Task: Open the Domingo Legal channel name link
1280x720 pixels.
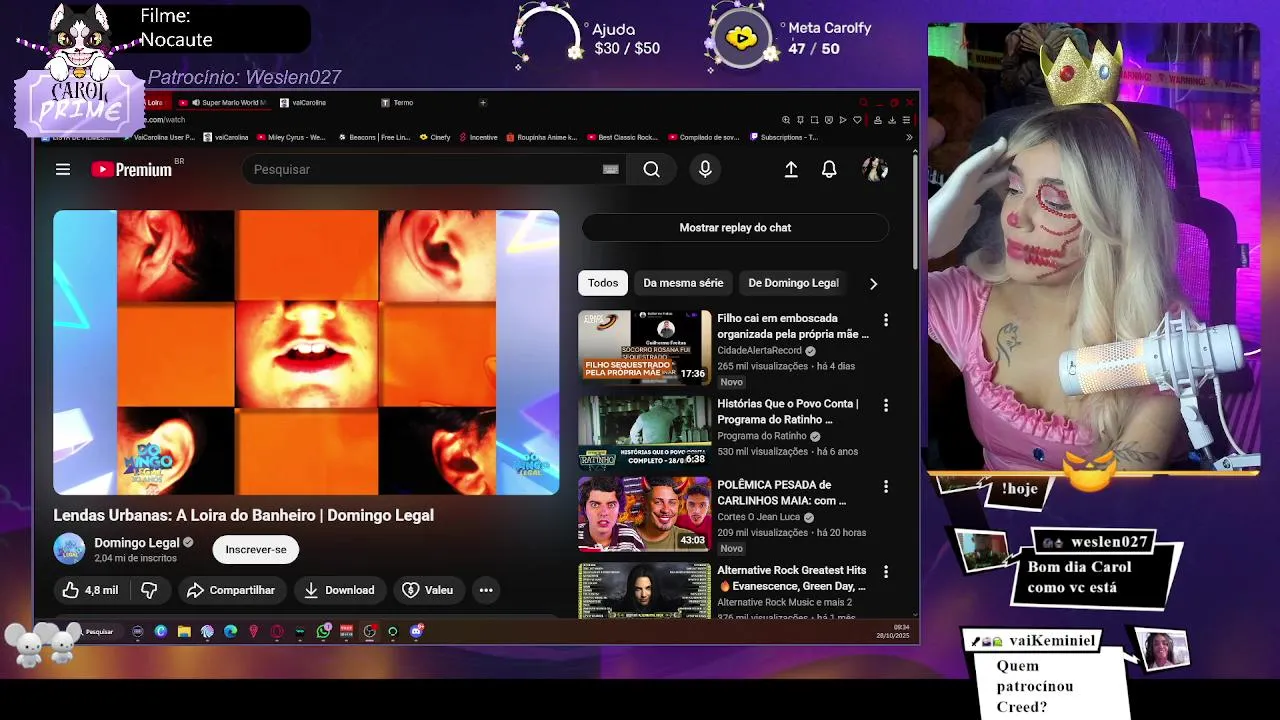Action: [x=137, y=543]
